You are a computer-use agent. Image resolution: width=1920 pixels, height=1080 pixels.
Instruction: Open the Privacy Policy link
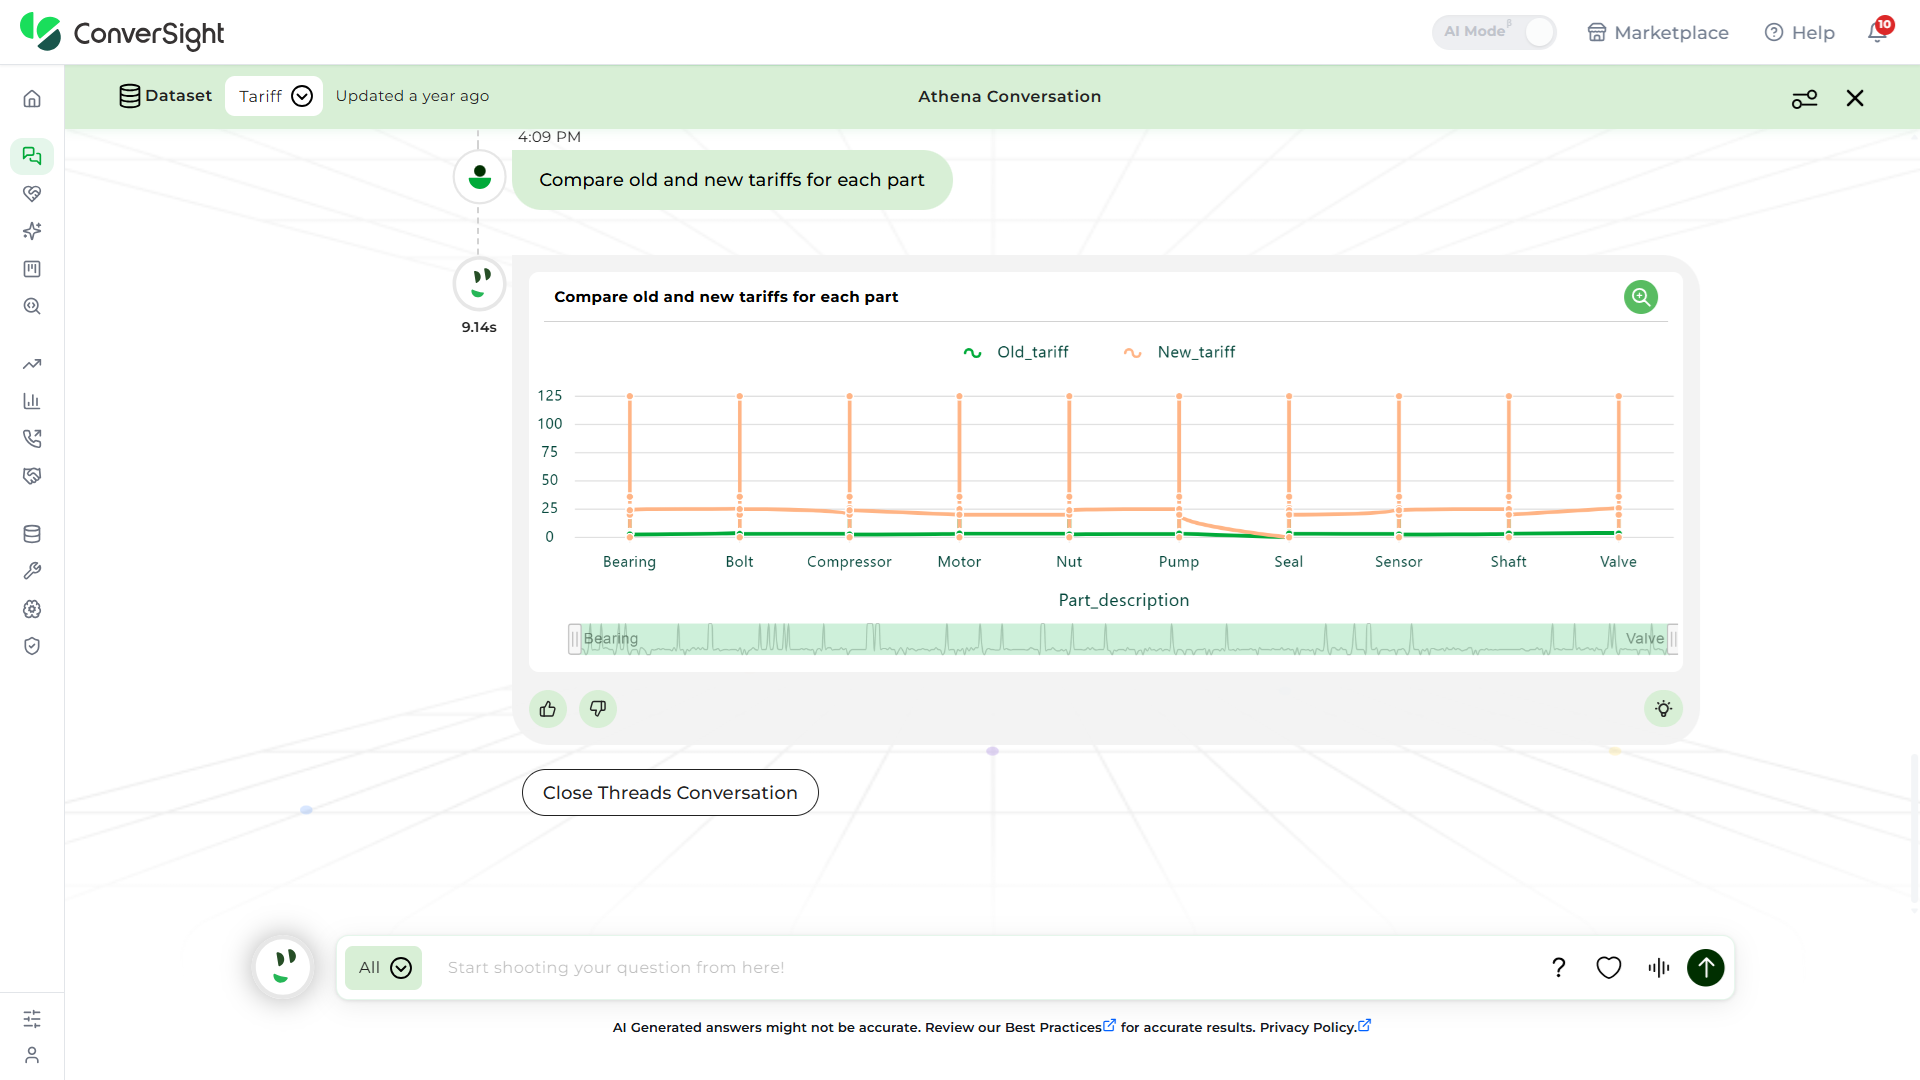pos(1315,1027)
